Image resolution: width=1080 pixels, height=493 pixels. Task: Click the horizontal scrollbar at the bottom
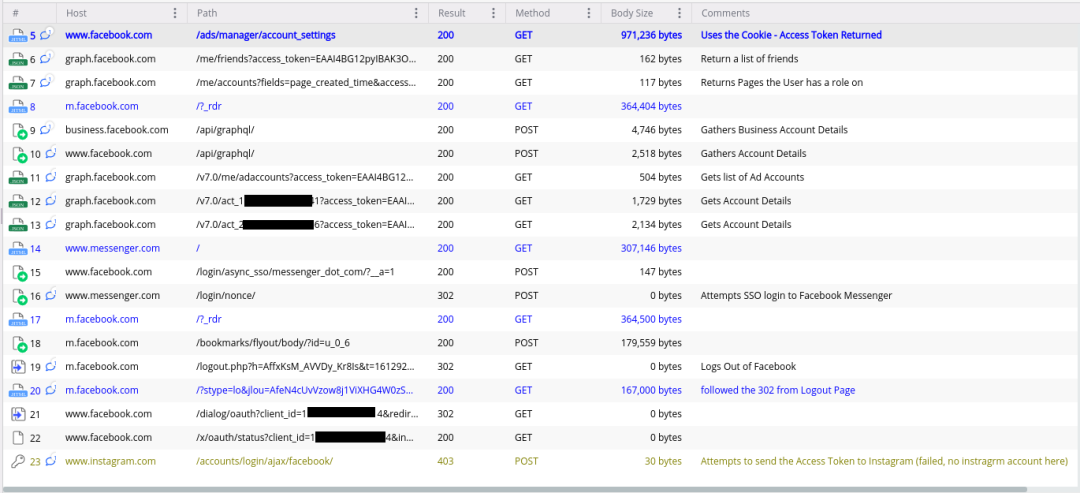[x=515, y=490]
